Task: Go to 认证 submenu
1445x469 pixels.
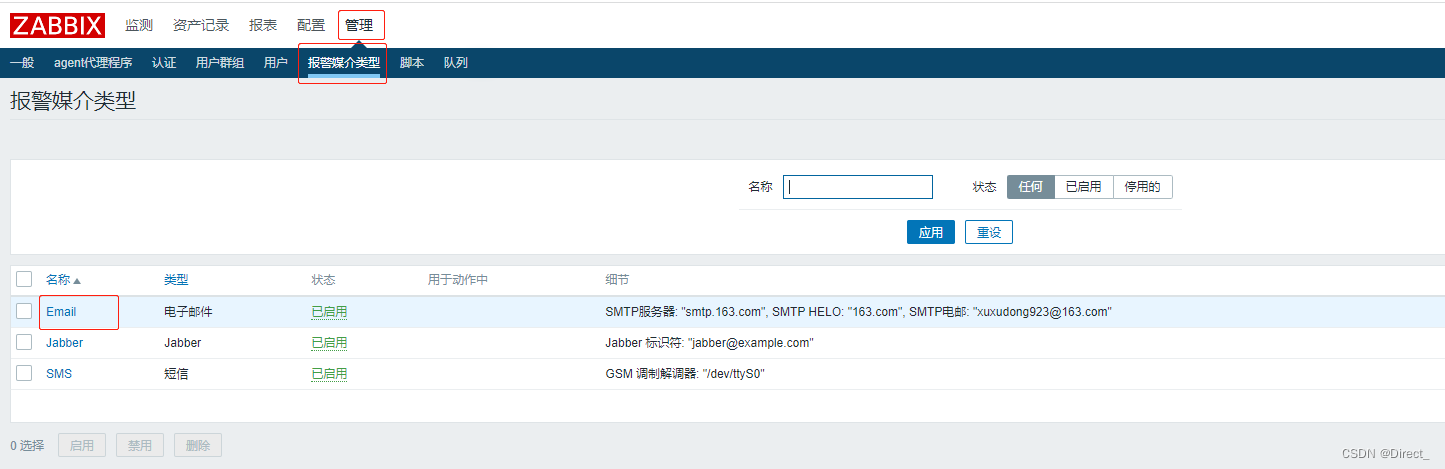Action: (164, 63)
